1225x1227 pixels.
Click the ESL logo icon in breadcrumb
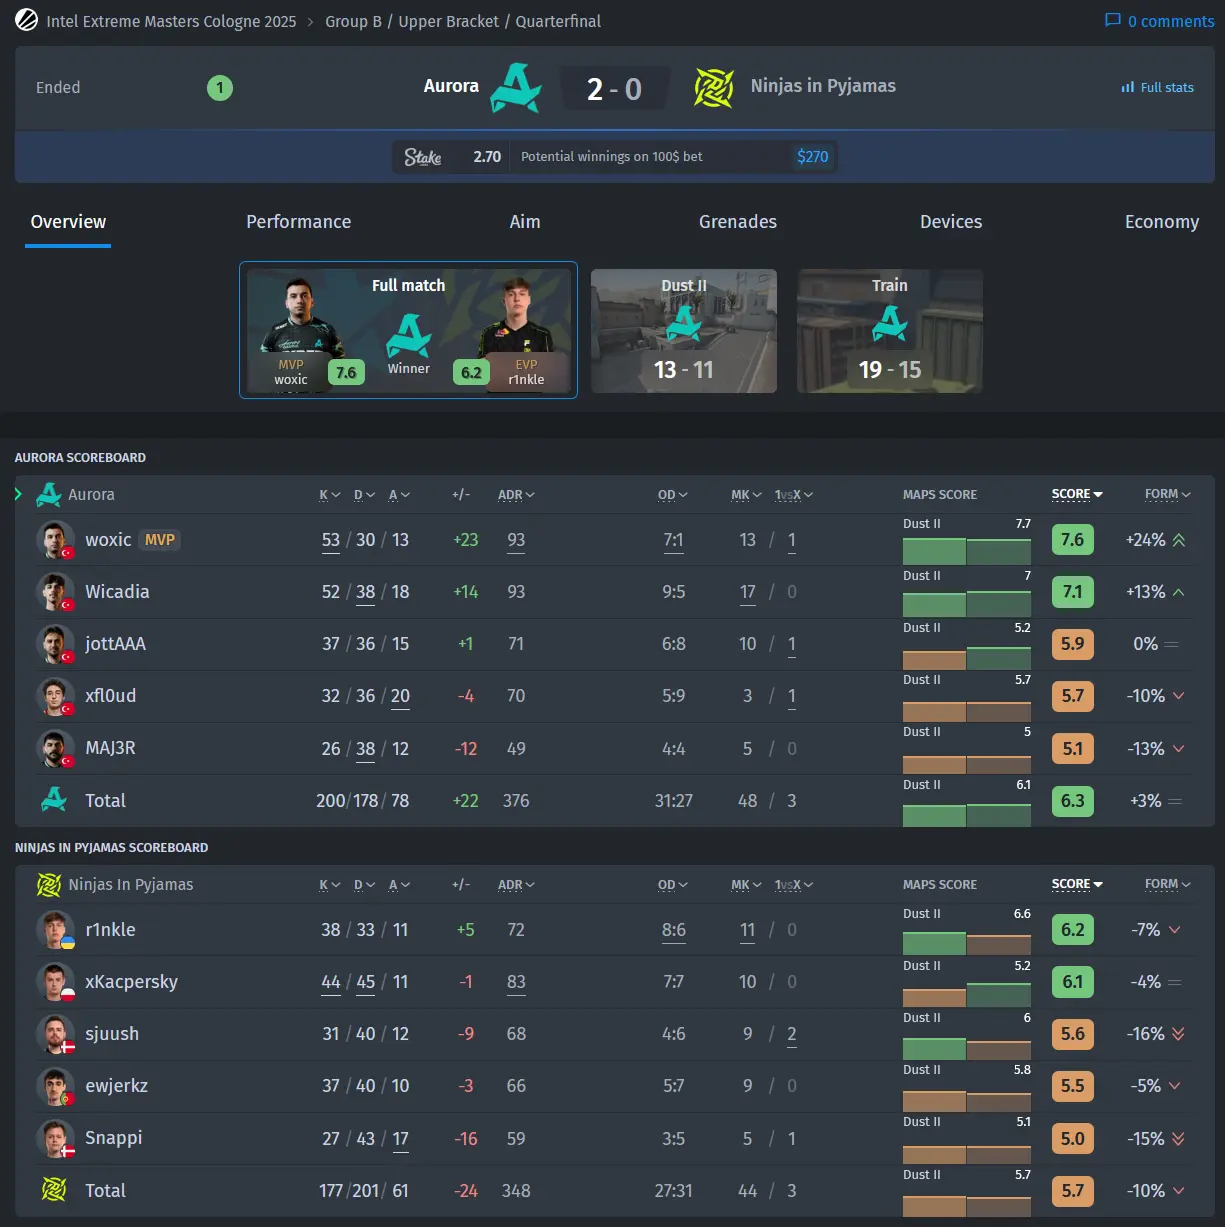26,20
